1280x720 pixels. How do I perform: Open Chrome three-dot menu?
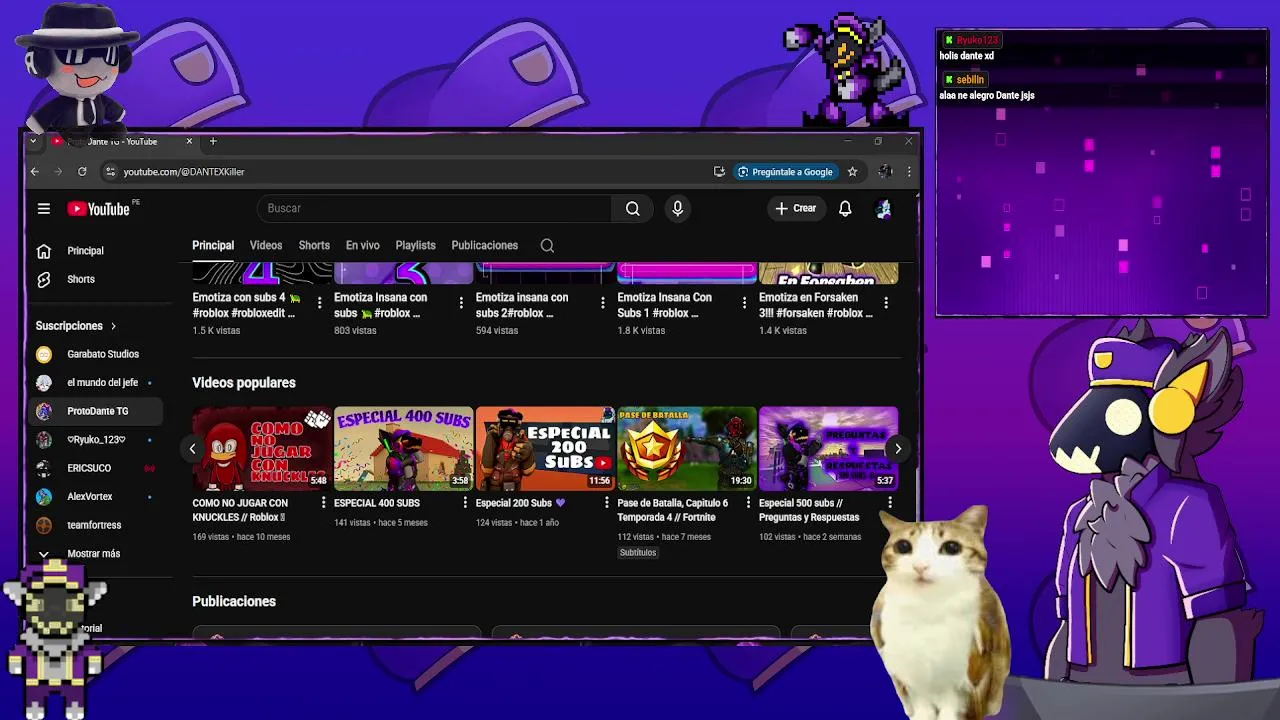click(908, 172)
